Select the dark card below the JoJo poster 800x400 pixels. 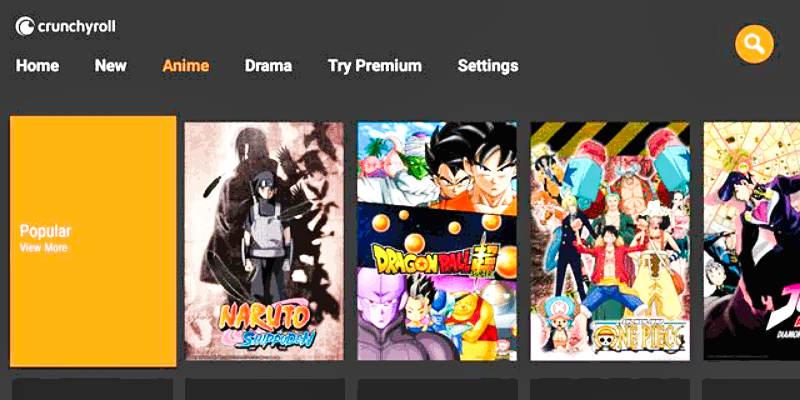[x=752, y=389]
